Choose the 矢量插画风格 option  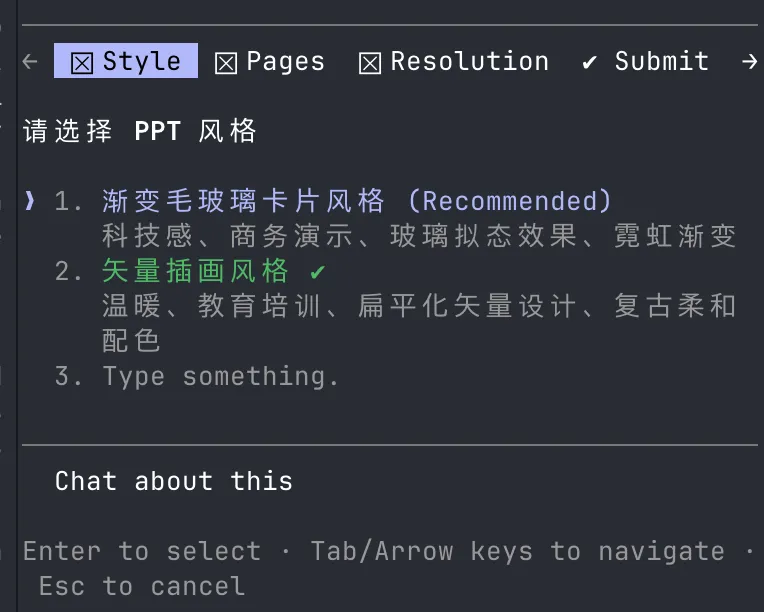click(x=195, y=271)
